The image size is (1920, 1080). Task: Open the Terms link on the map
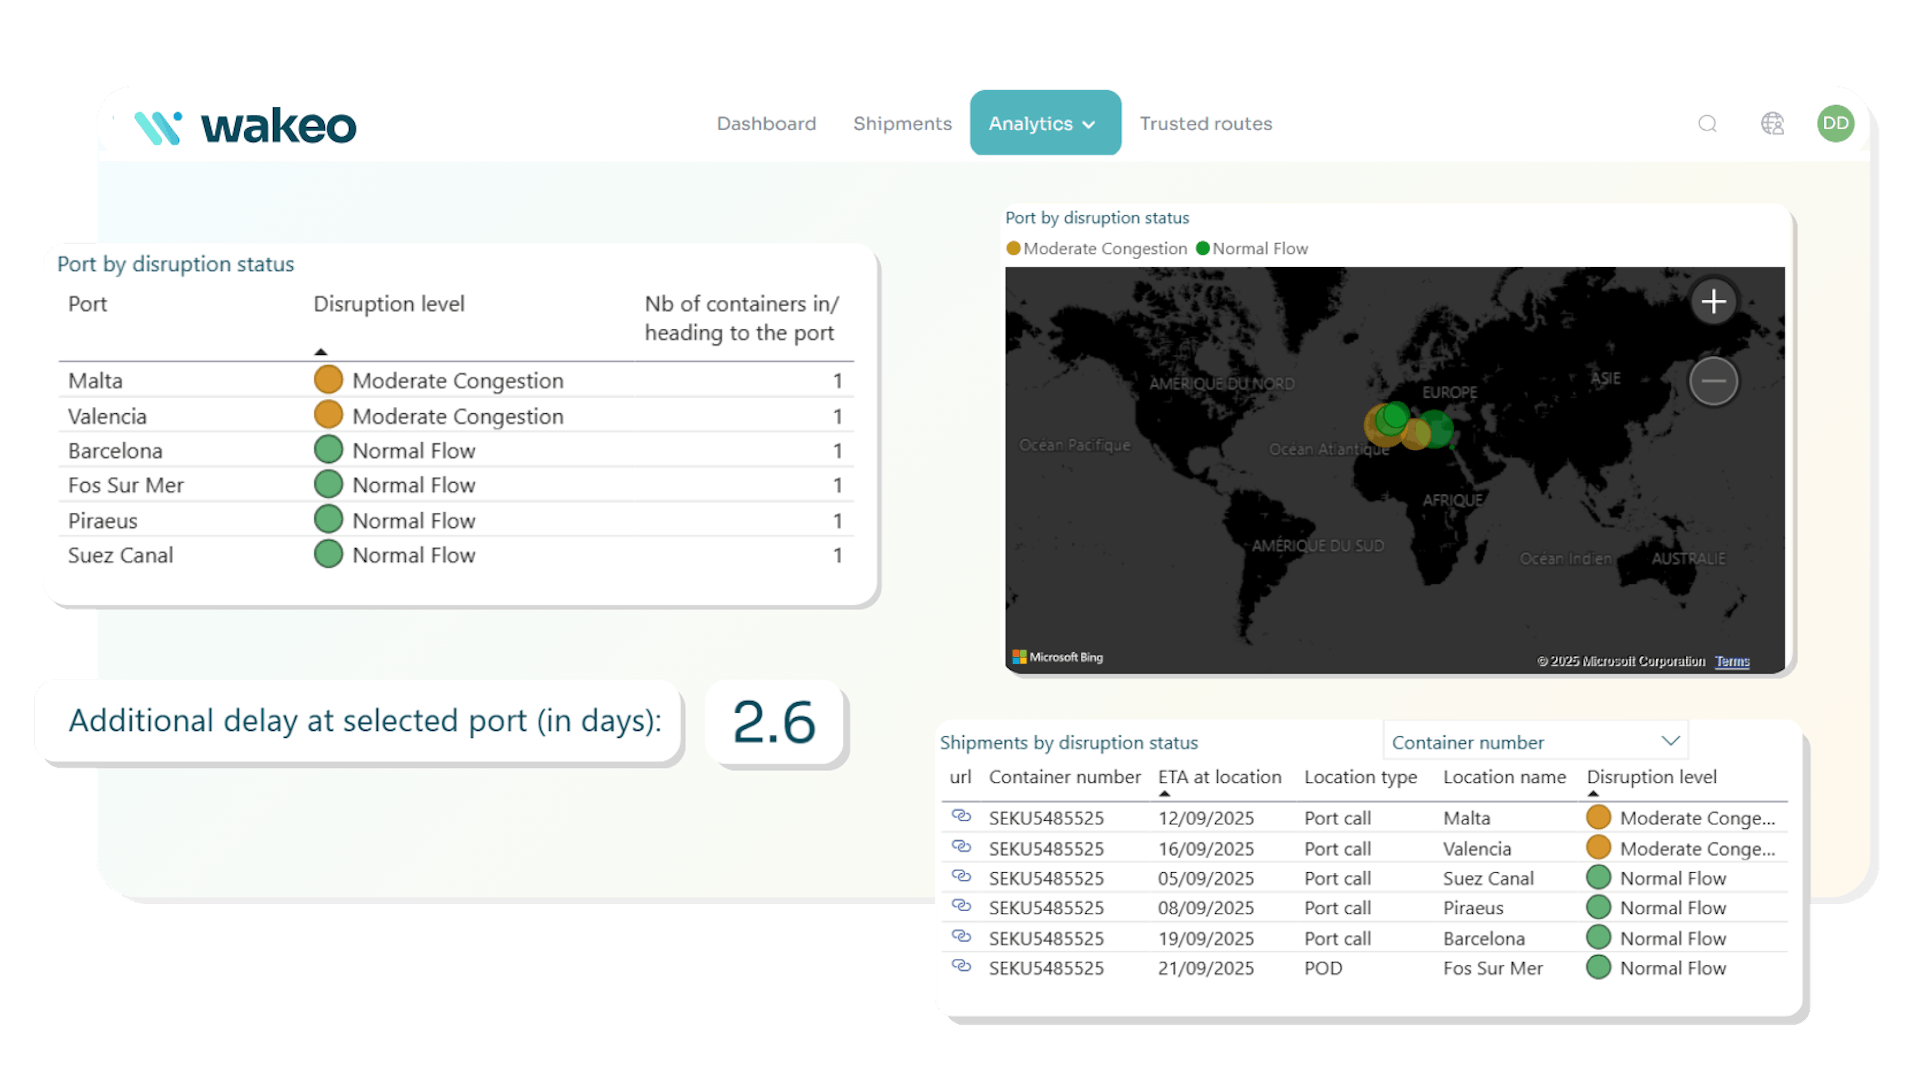point(1733,661)
